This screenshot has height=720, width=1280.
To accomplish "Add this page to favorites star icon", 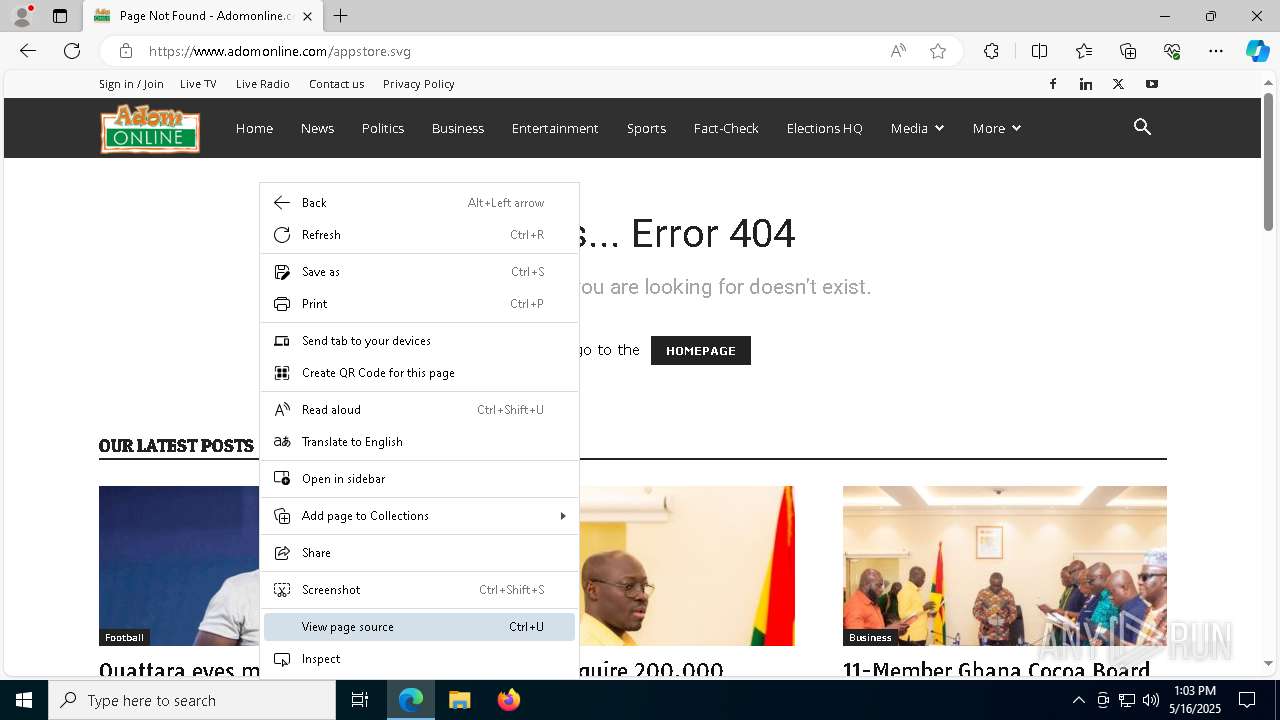I will [938, 51].
